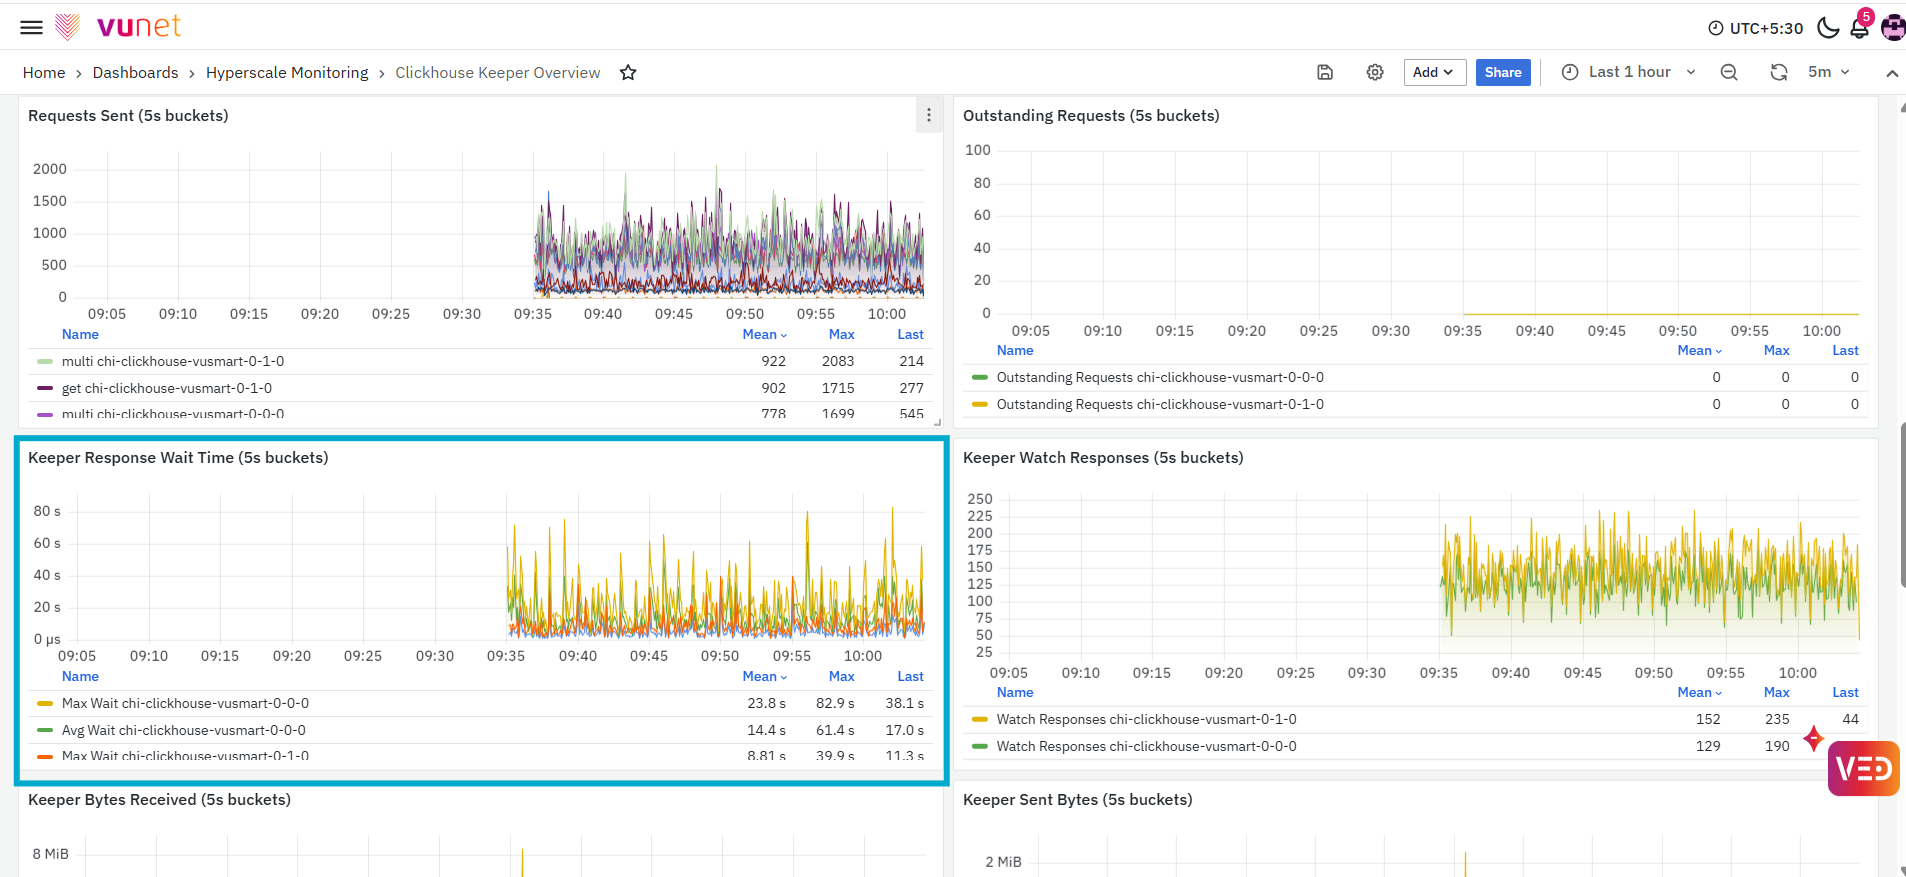Navigate to Dashboards breadcrumb
The height and width of the screenshot is (877, 1906).
coord(135,72)
